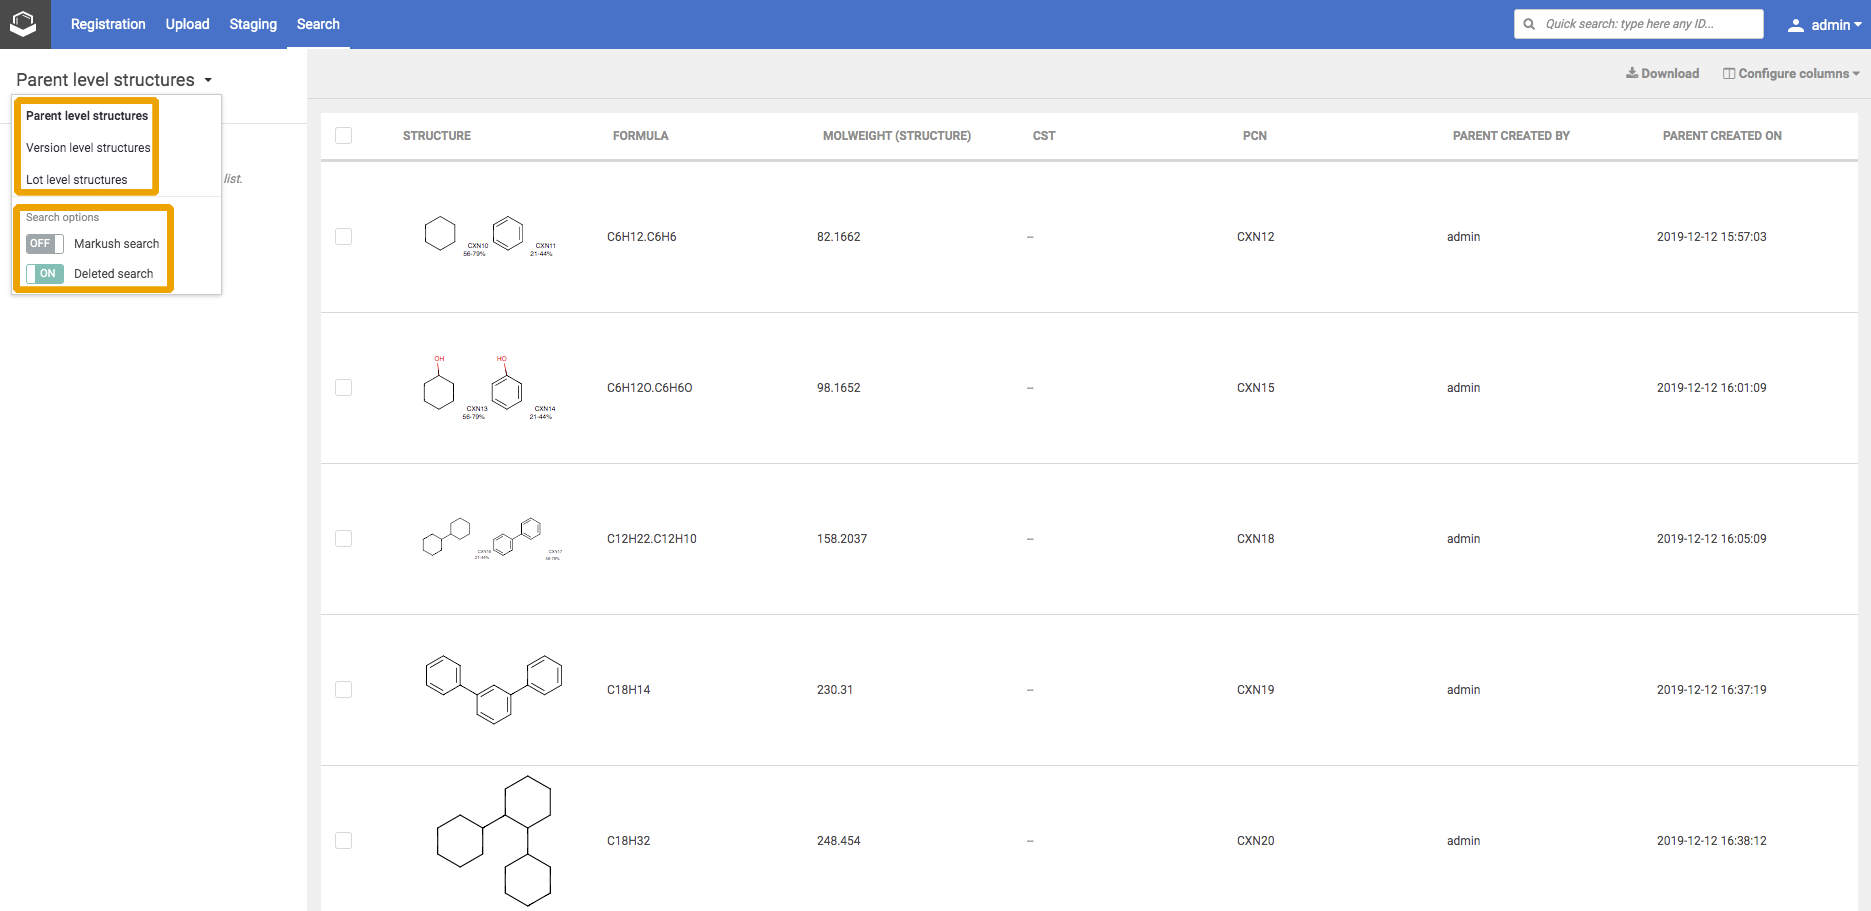Select Version level structures option
Viewport: 1871px width, 911px height.
tap(86, 147)
